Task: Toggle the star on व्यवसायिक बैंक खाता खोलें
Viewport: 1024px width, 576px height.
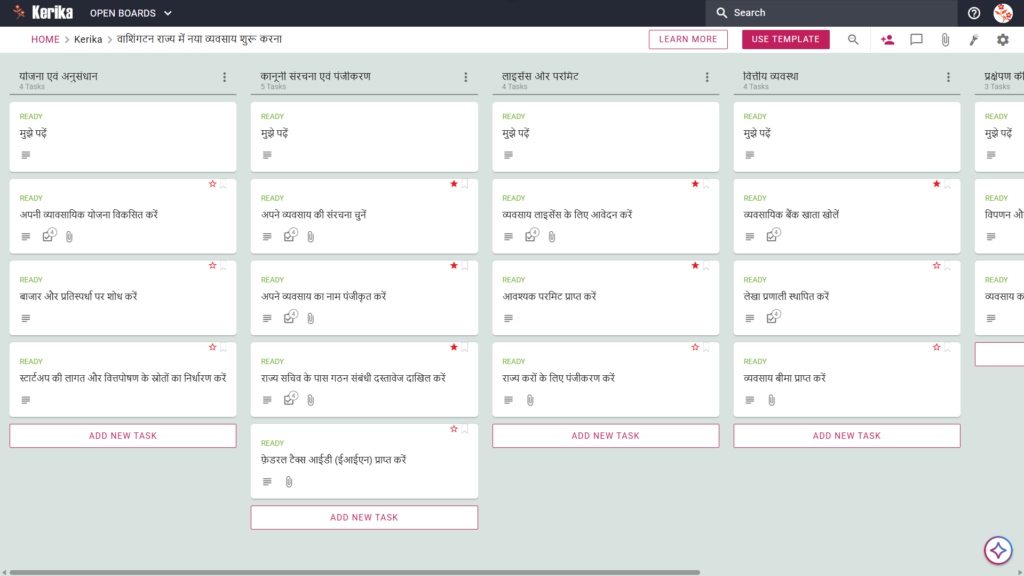Action: click(936, 184)
